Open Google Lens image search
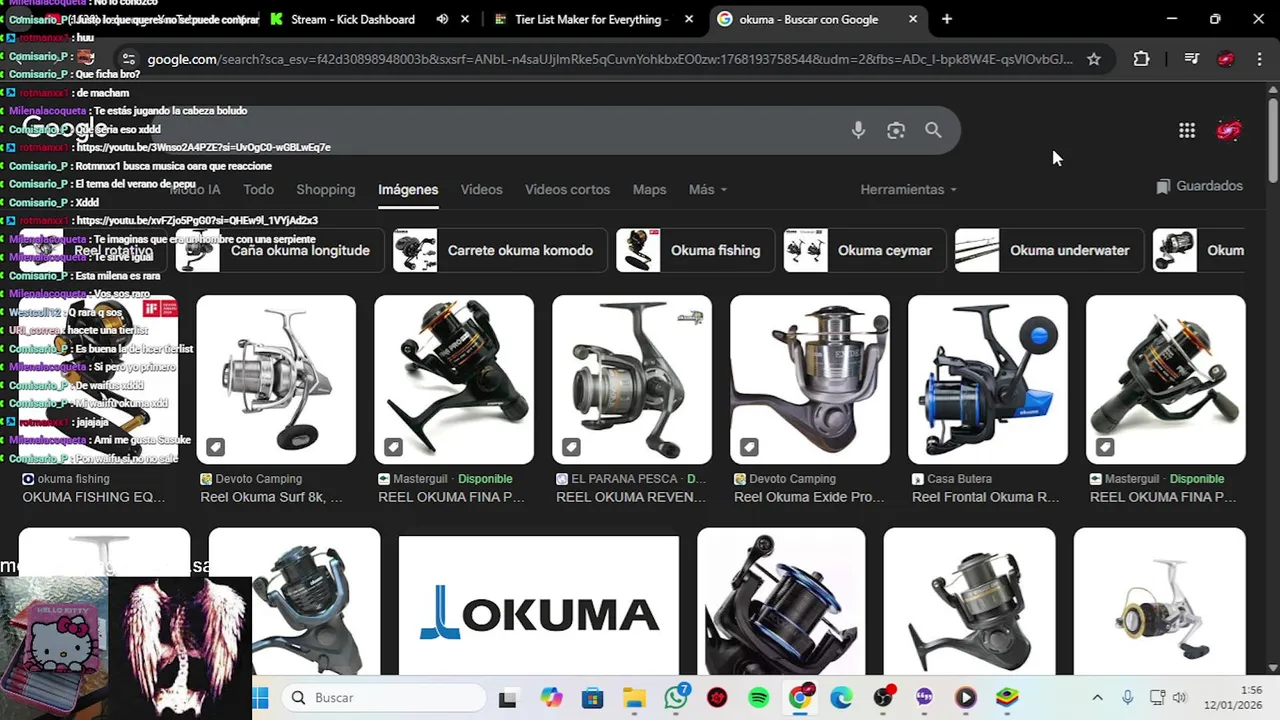The width and height of the screenshot is (1280, 720). 896,130
